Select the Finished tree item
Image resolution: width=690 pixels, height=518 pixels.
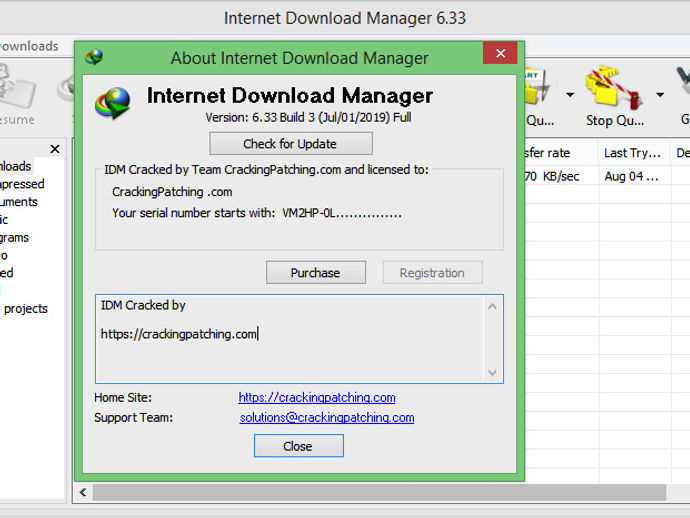tap(7, 273)
